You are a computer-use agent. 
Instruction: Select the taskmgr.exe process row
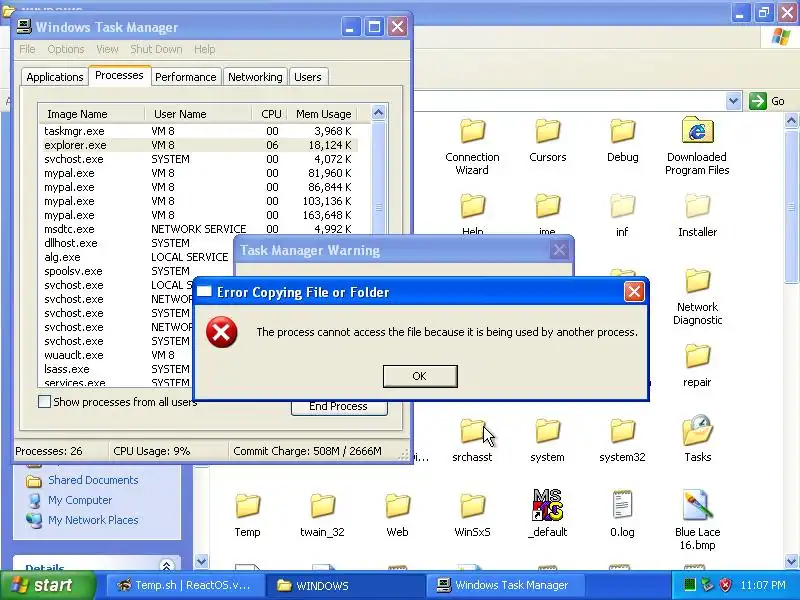[198, 131]
